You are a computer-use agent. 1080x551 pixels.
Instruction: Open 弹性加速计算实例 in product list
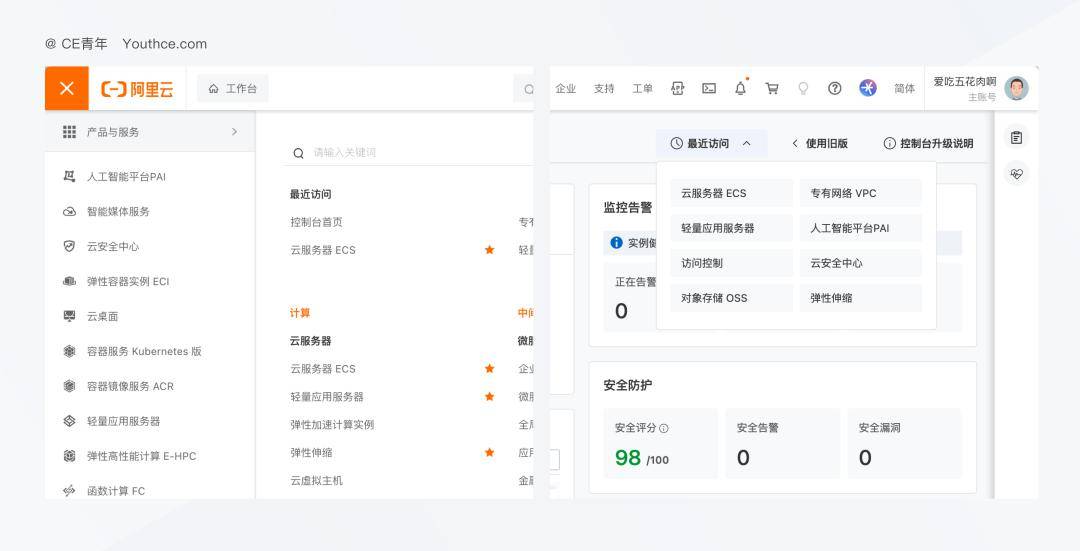(332, 424)
